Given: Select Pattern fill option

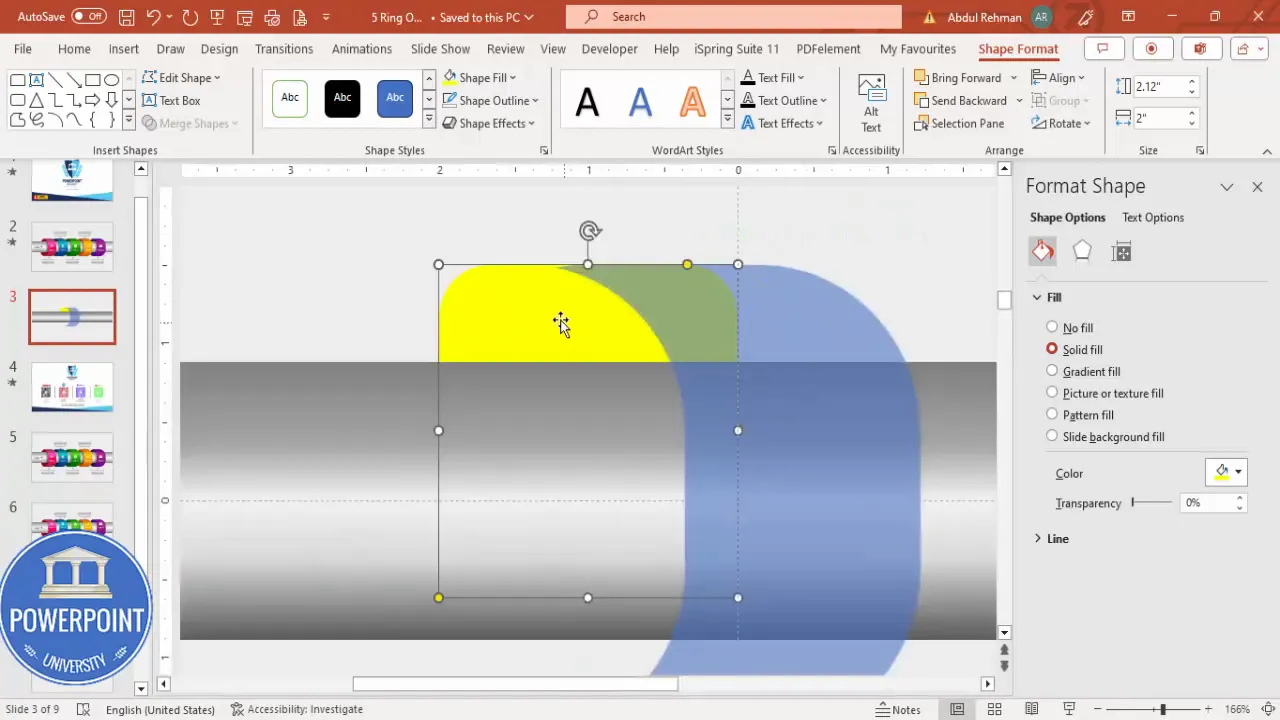Looking at the screenshot, I should tap(1080, 415).
